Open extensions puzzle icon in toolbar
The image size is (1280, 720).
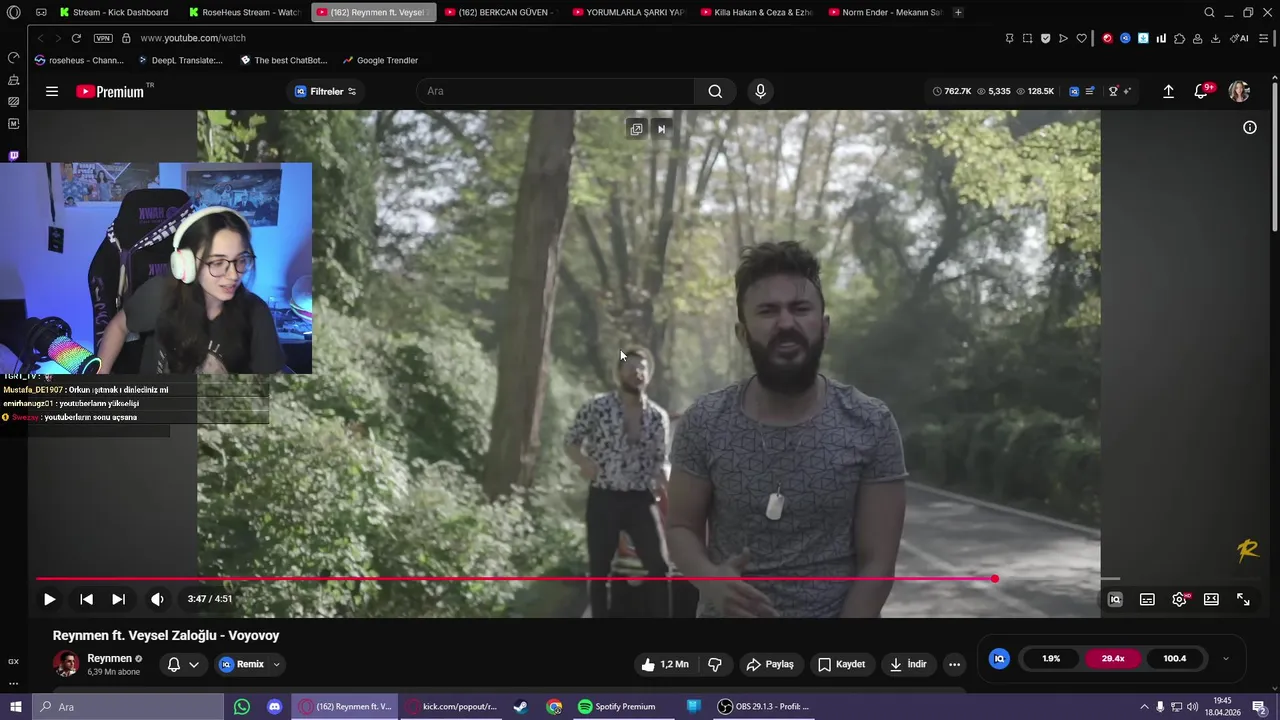[x=1179, y=38]
